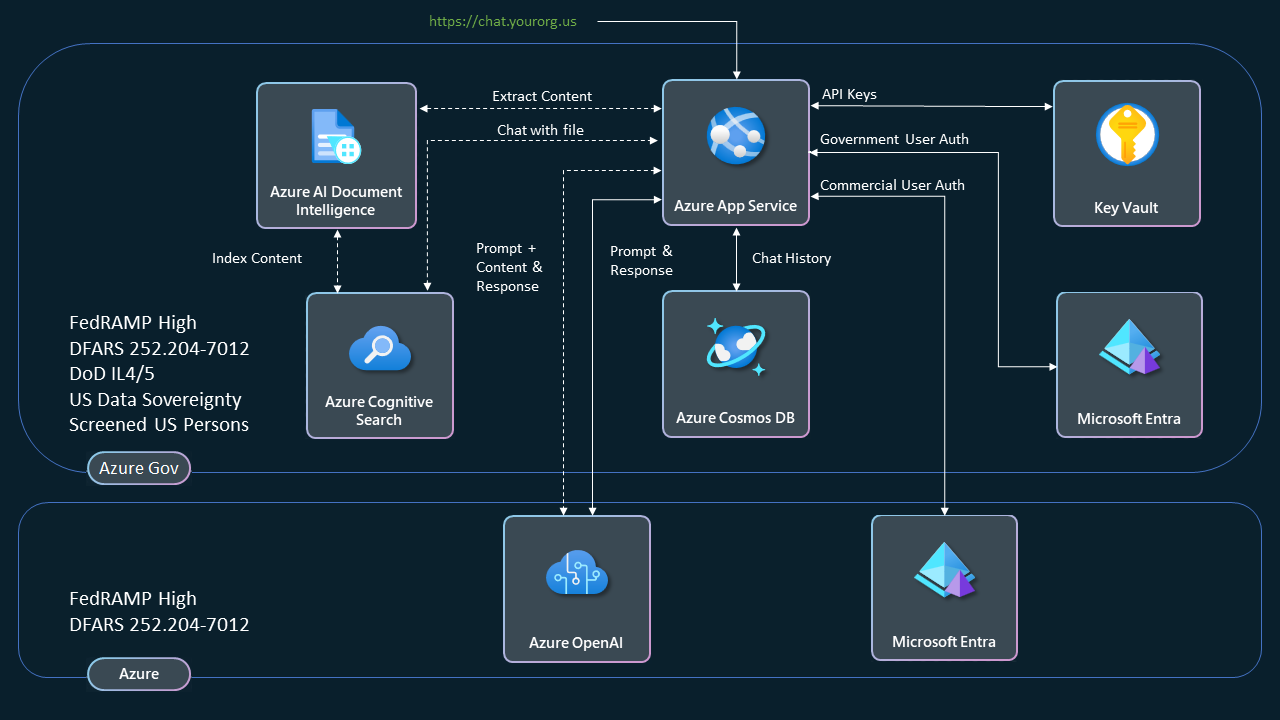The width and height of the screenshot is (1280, 720).
Task: Click the "Azure AI Document Intelligence" caption
Action: pyautogui.click(x=336, y=201)
